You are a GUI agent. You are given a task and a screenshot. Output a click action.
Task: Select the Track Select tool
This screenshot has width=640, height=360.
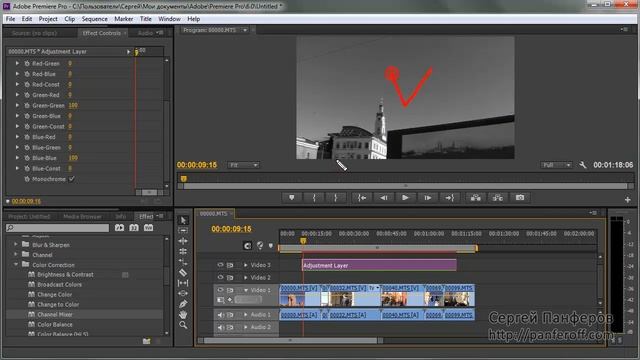(183, 231)
